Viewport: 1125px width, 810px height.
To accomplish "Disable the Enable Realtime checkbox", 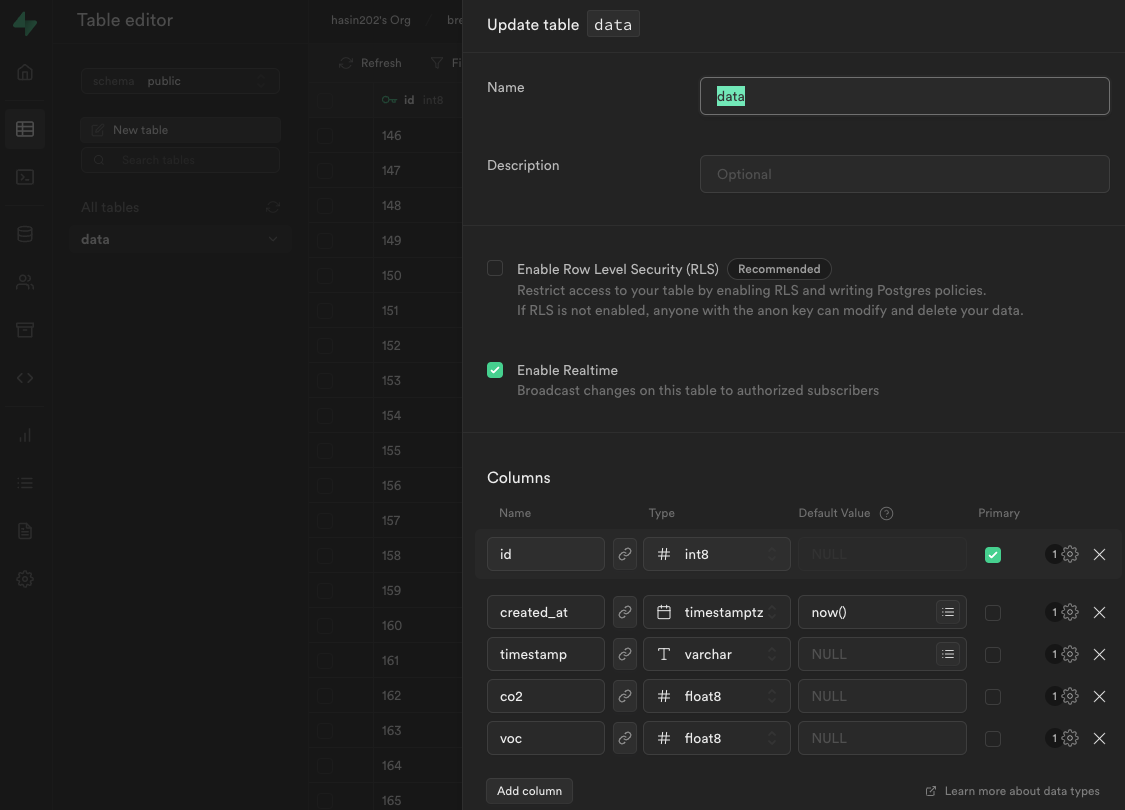I will click(x=495, y=370).
